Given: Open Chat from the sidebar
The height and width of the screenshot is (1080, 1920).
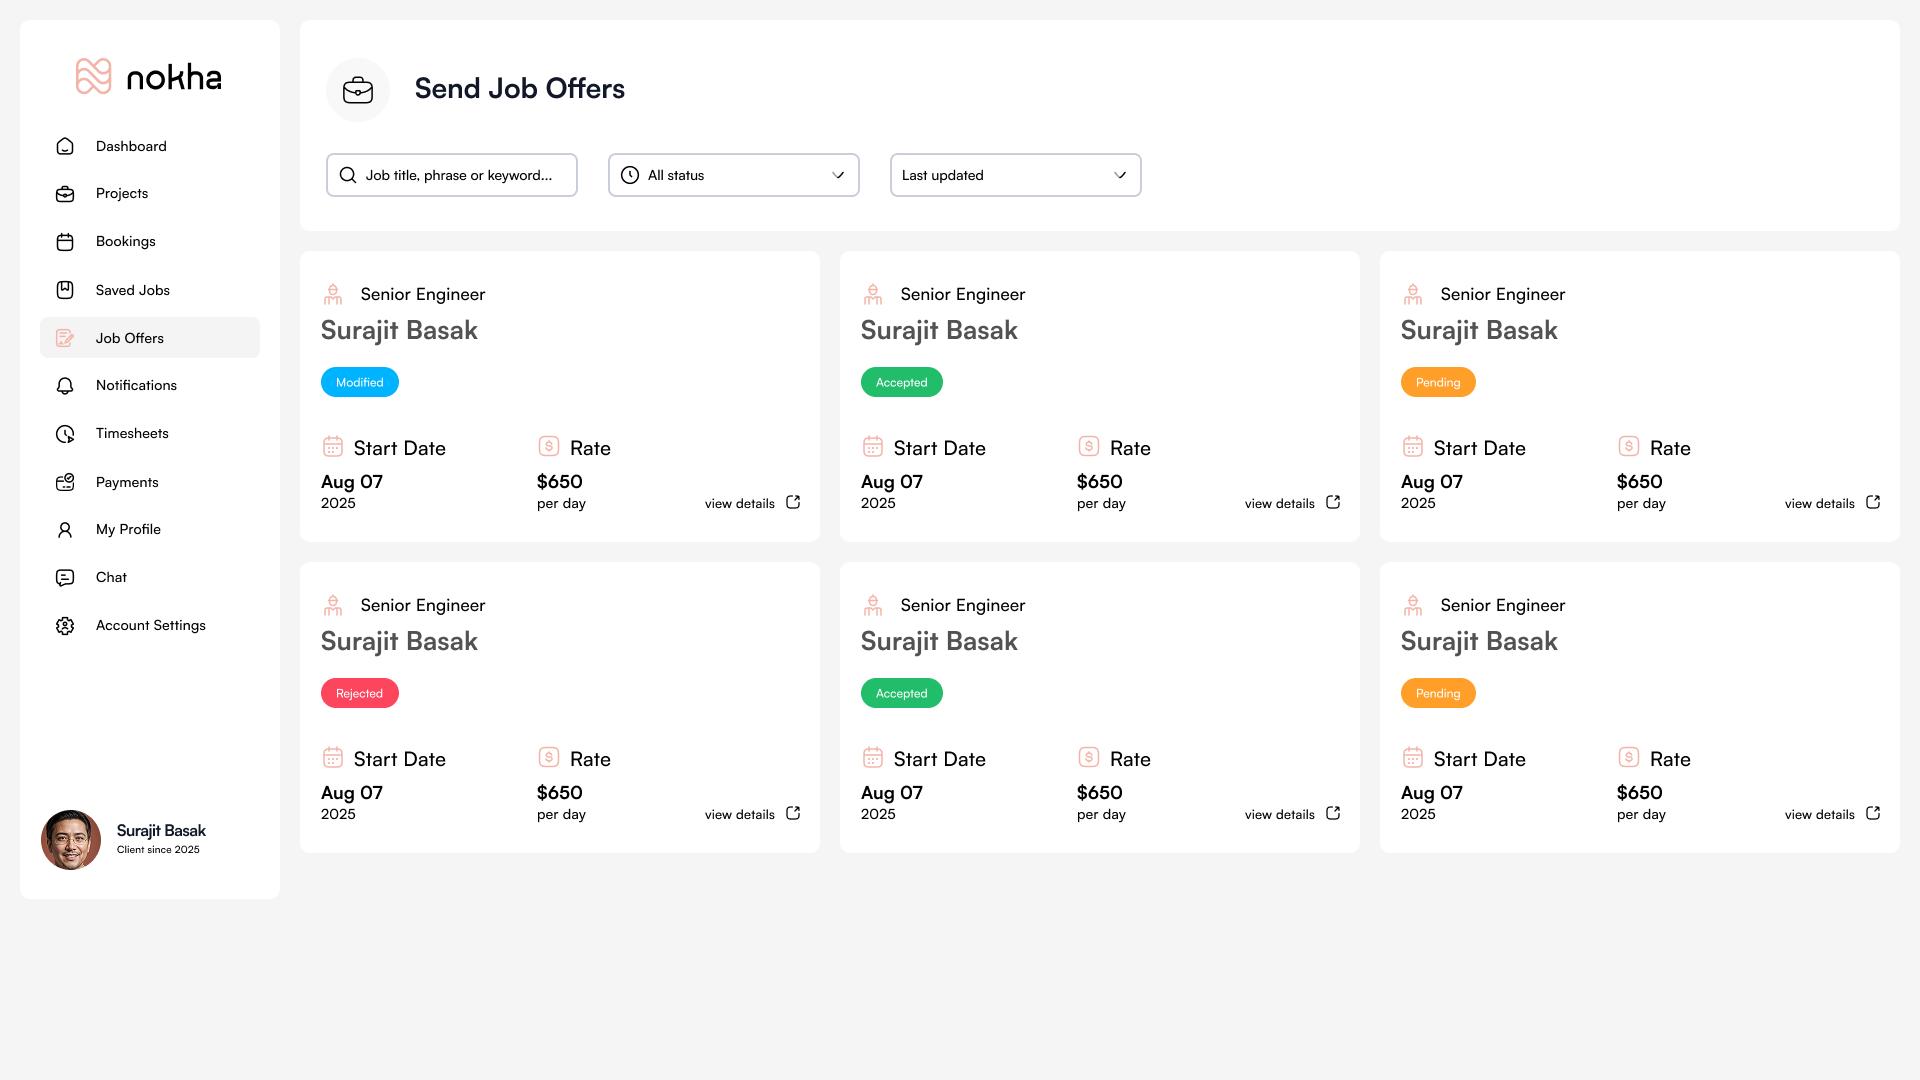Looking at the screenshot, I should point(111,577).
